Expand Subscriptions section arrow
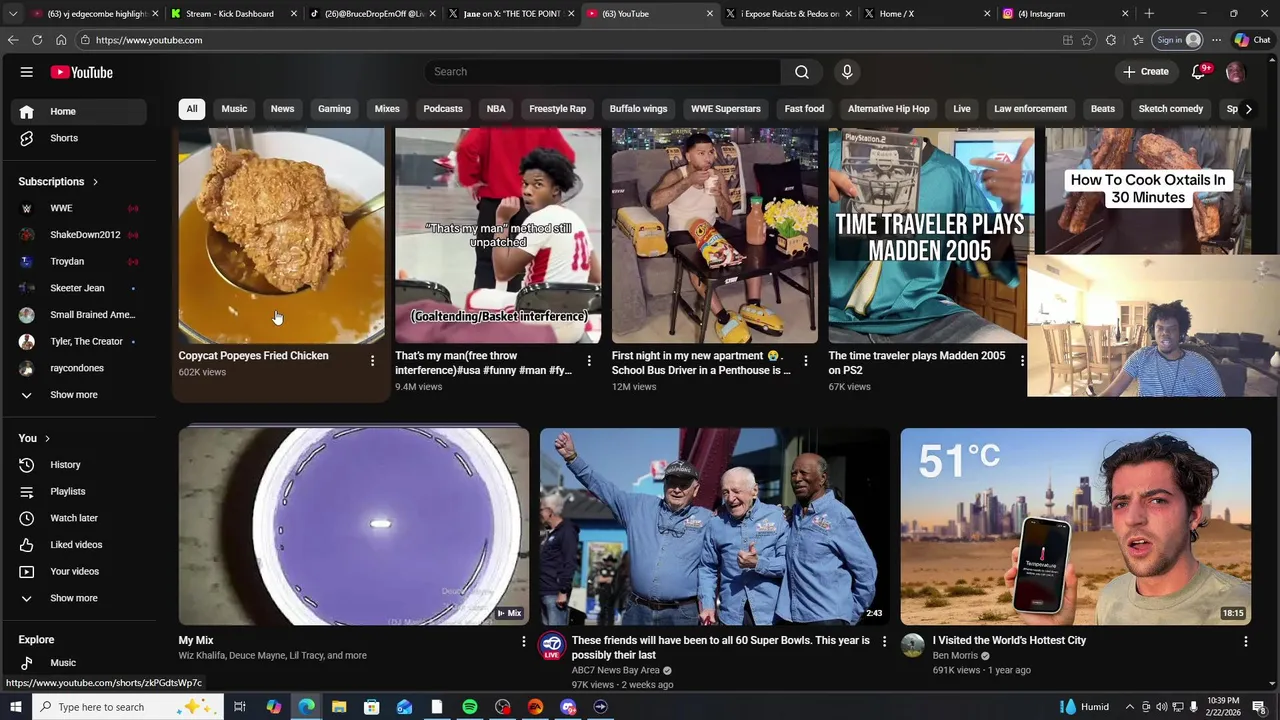1280x720 pixels. [95, 182]
